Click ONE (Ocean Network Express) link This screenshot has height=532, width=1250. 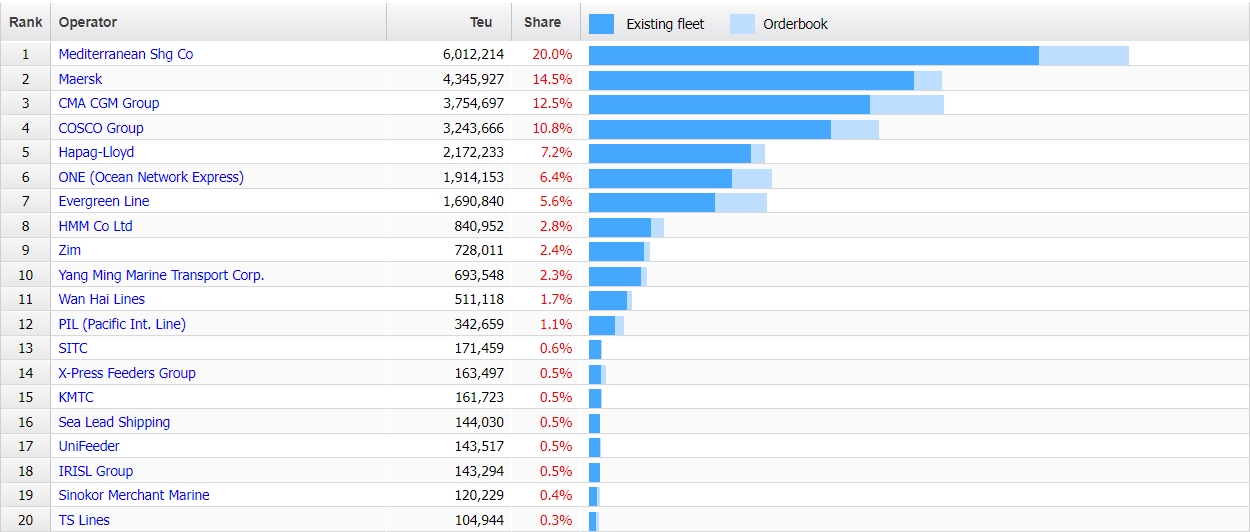click(x=150, y=177)
